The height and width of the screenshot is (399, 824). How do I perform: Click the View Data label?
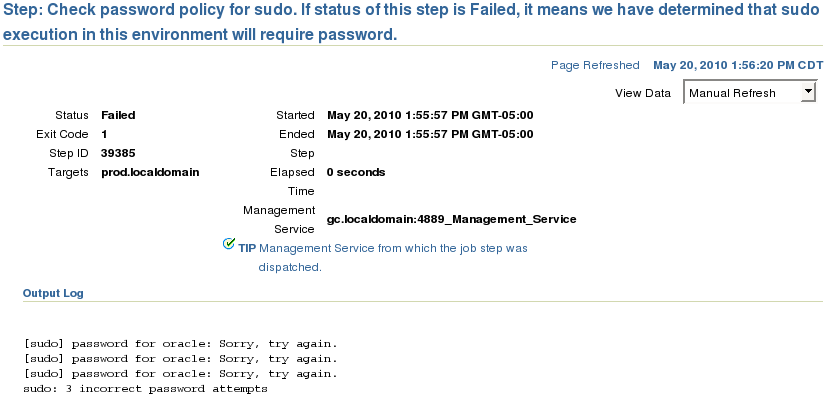tap(643, 93)
